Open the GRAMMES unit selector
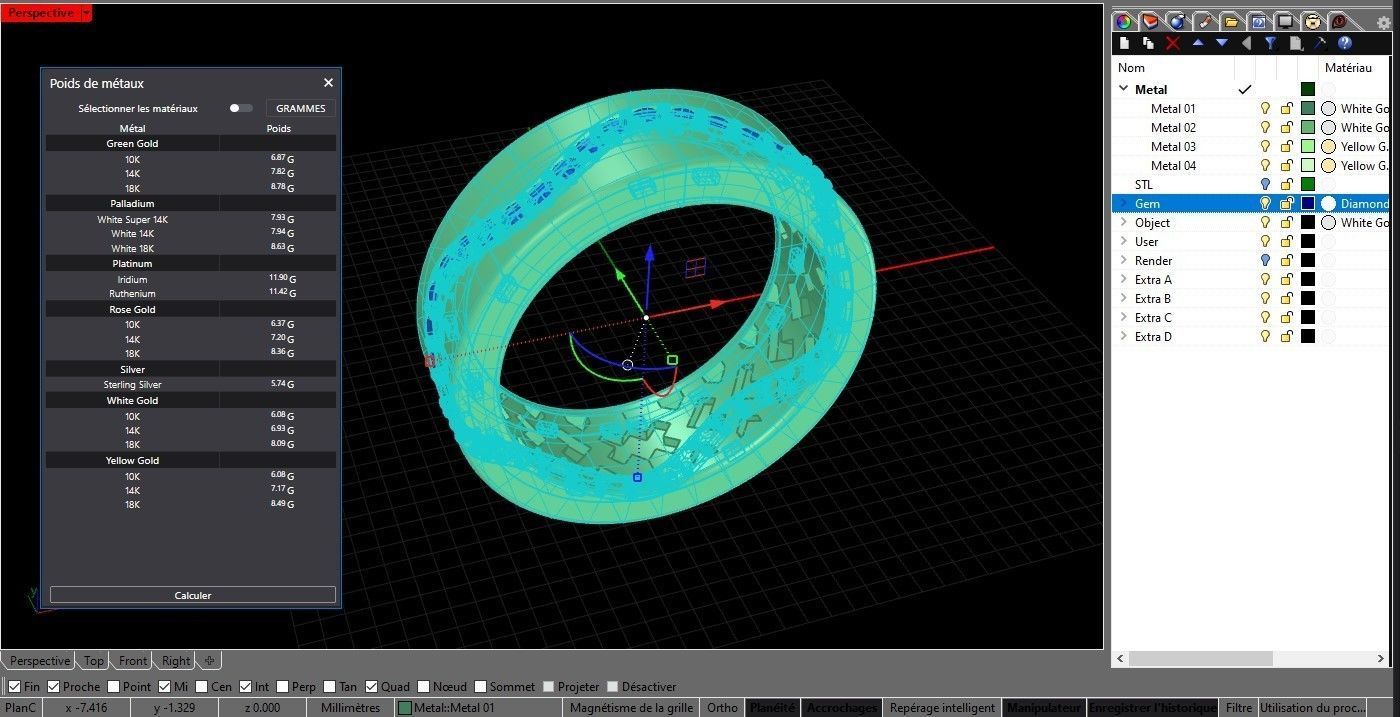Viewport: 1400px width, 717px height. pos(301,108)
